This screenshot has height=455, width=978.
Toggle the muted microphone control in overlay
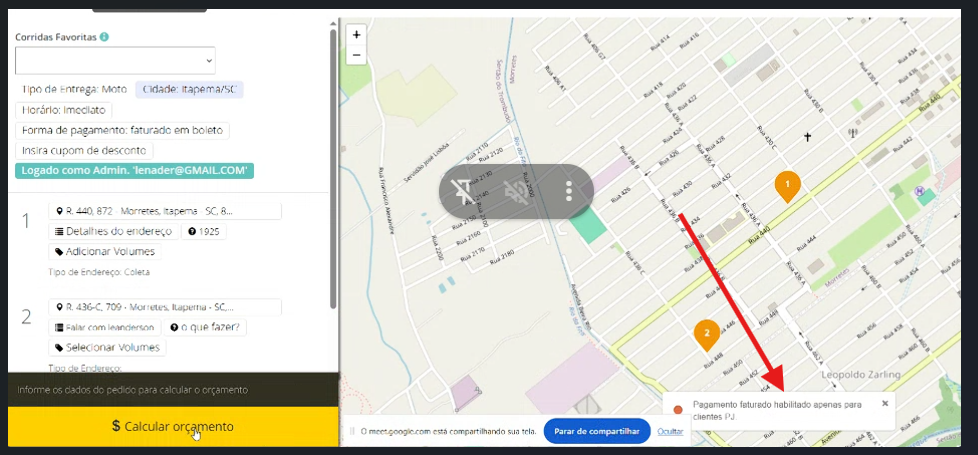(x=463, y=192)
